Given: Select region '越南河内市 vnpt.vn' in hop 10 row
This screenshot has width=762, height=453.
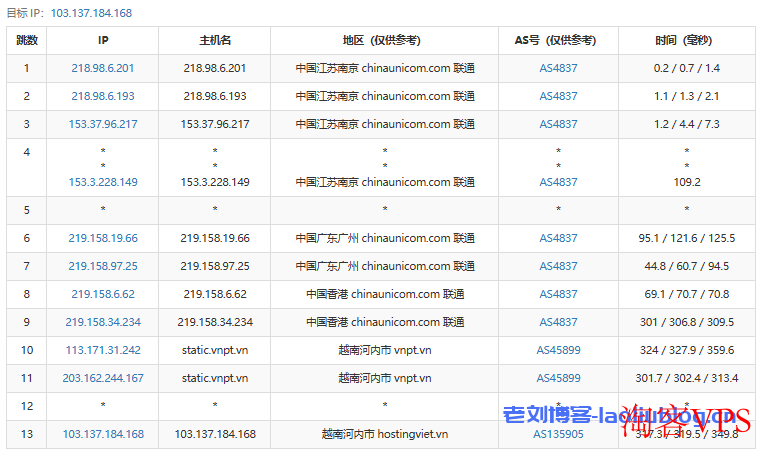Looking at the screenshot, I should pyautogui.click(x=384, y=350).
